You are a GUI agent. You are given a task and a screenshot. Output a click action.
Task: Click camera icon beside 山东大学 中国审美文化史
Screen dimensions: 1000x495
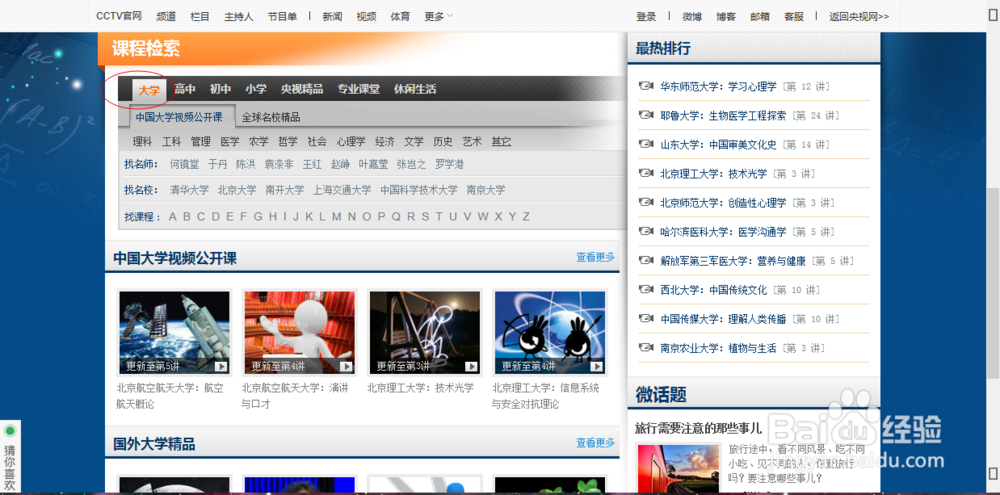coord(646,145)
